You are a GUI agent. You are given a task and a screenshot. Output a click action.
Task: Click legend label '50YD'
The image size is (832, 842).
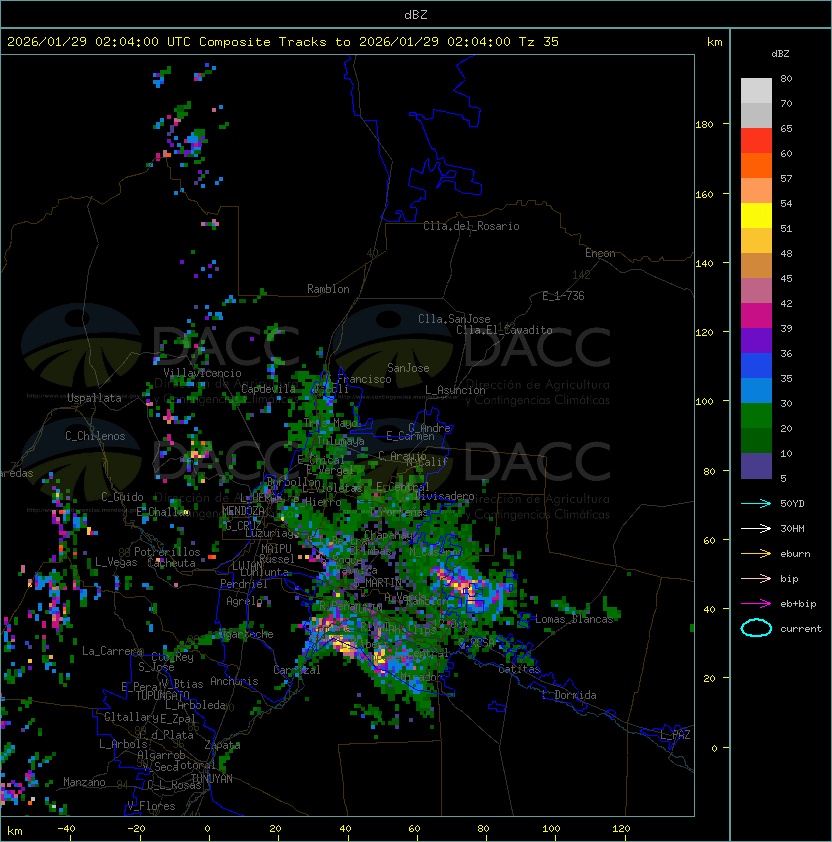792,504
